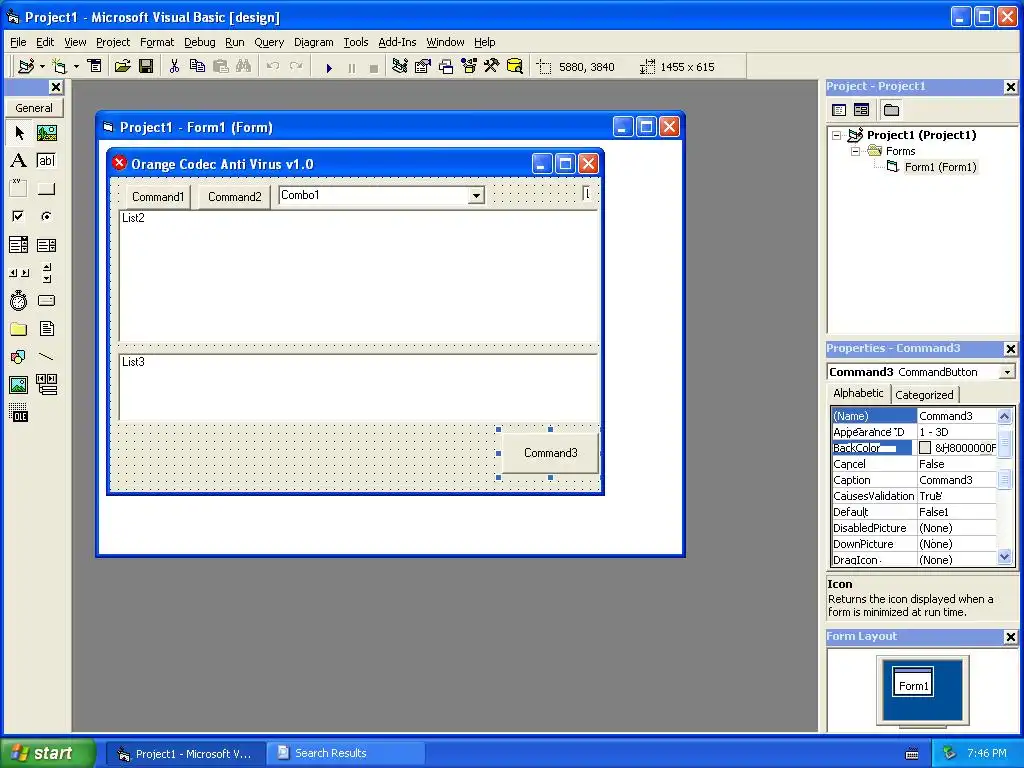Expand the Combo1 dropdown arrow on the form
1024x768 pixels.
[x=477, y=195]
